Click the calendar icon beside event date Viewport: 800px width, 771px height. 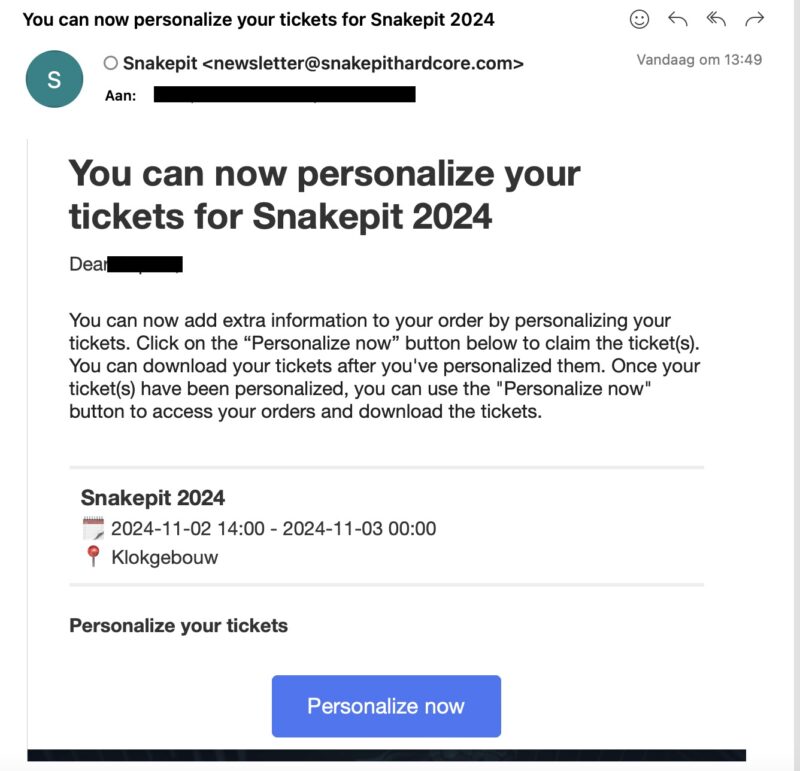click(x=93, y=528)
